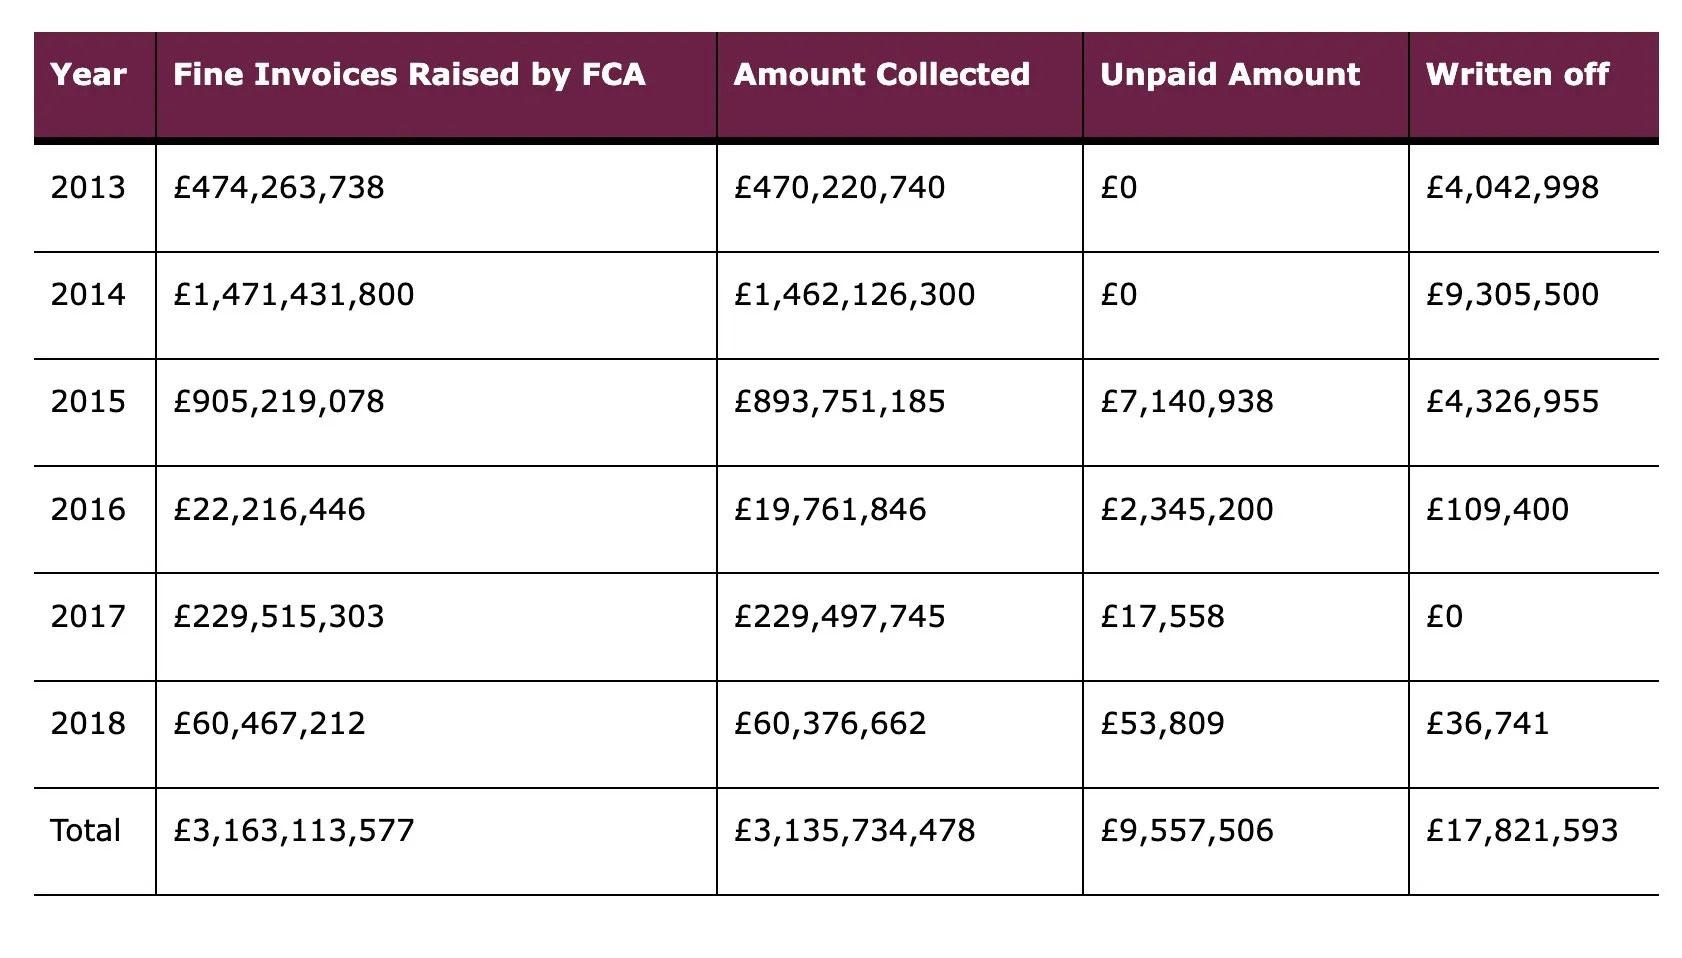Click the 2016 year cell
The height and width of the screenshot is (958, 1682).
[x=88, y=510]
